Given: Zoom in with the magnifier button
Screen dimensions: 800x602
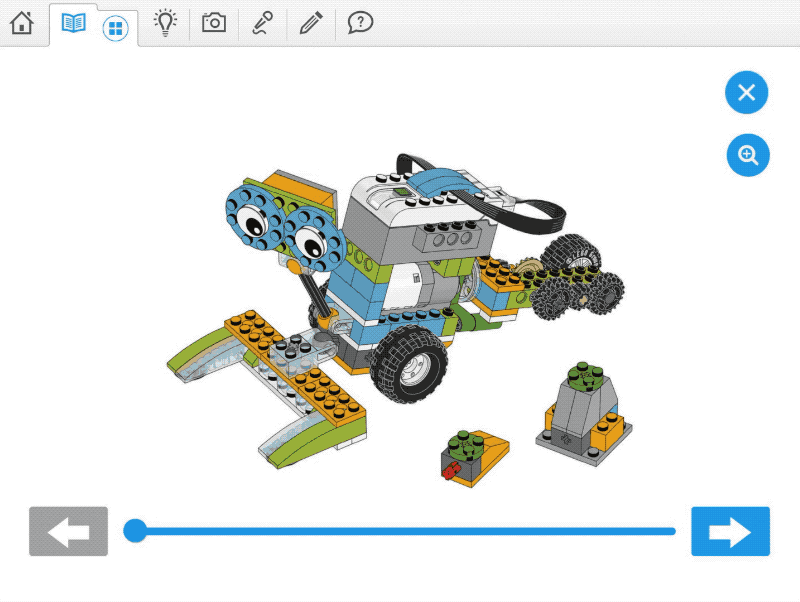Looking at the screenshot, I should tap(748, 155).
